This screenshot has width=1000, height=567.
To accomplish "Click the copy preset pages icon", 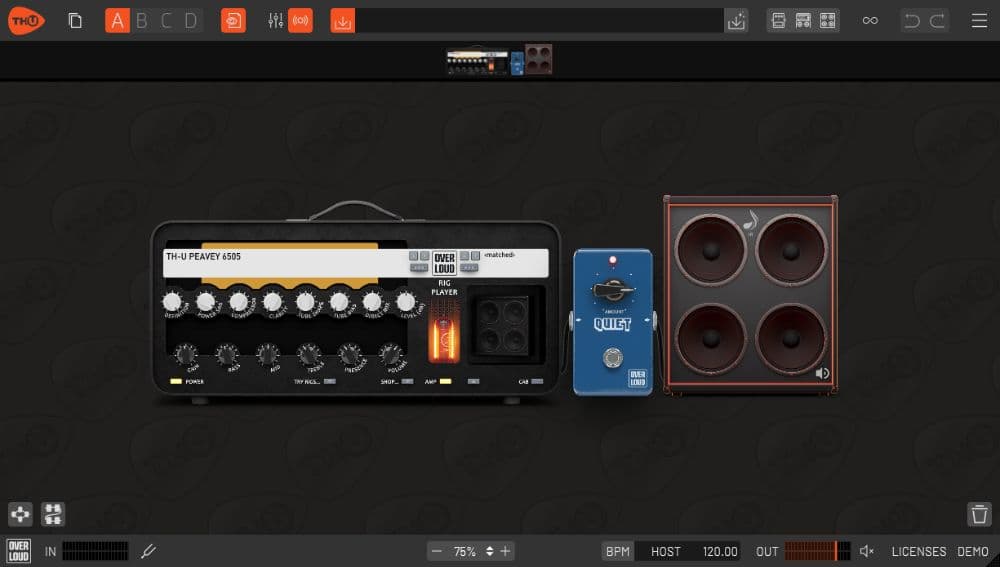I will [x=75, y=20].
